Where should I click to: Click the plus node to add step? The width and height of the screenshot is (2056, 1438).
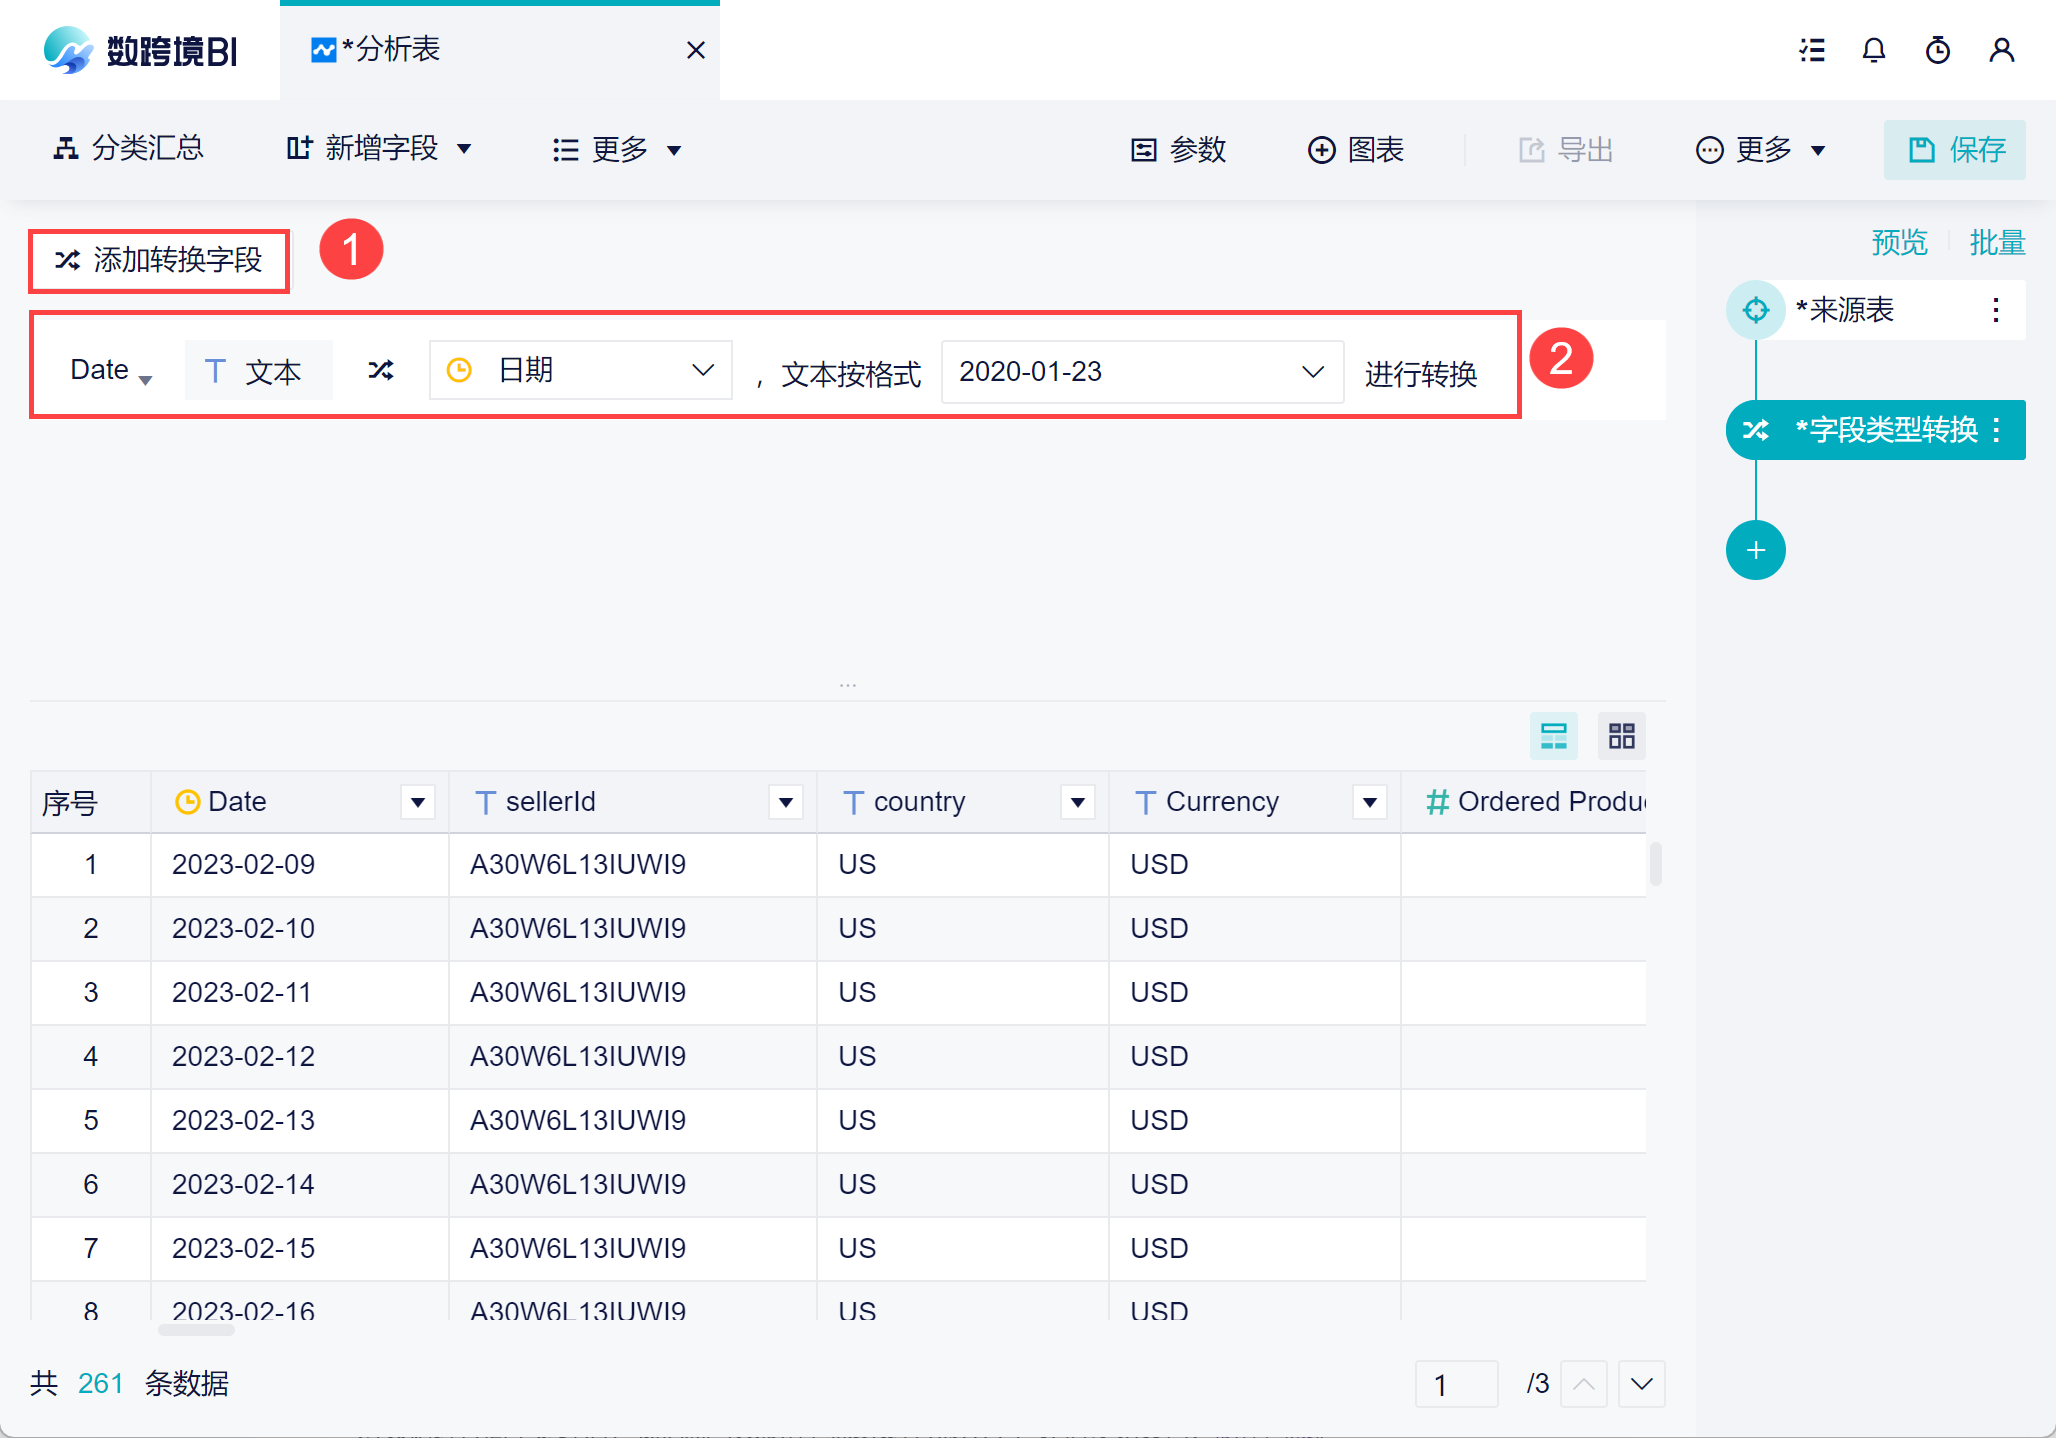pos(1755,550)
